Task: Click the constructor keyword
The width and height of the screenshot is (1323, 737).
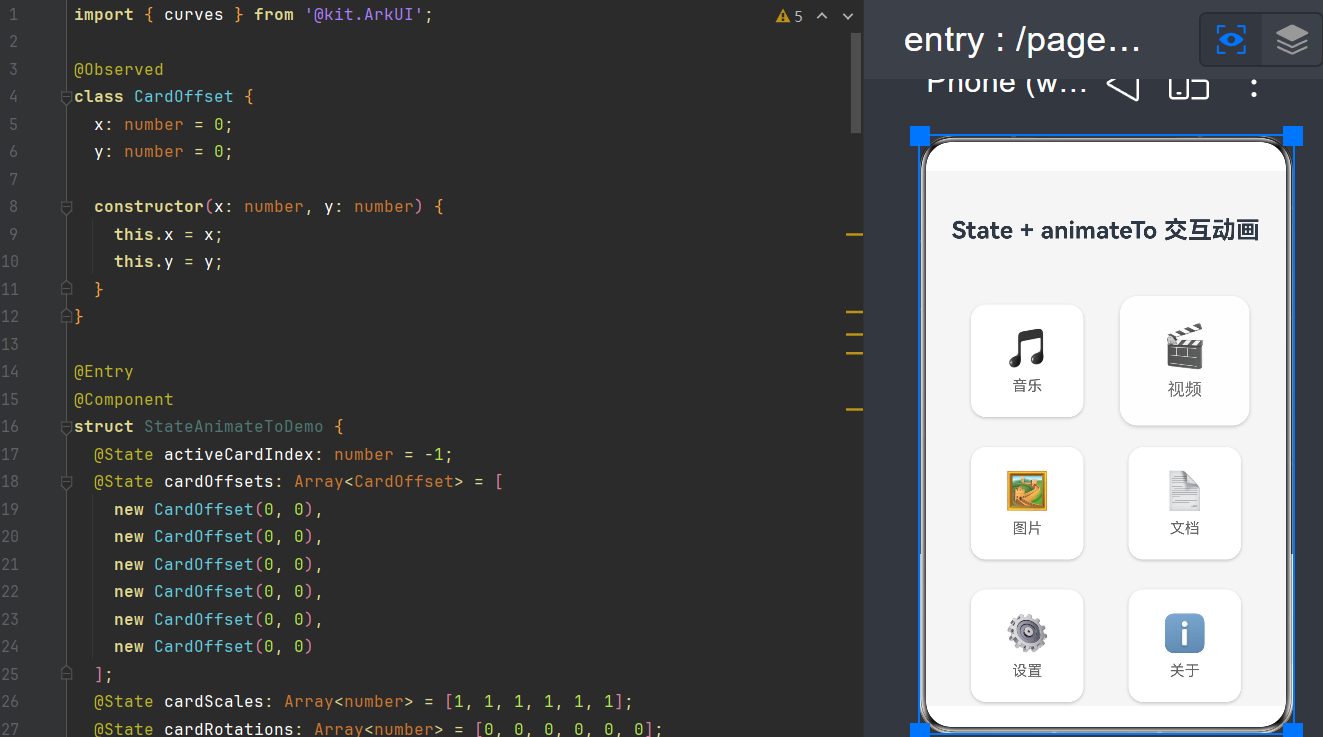Action: point(149,207)
